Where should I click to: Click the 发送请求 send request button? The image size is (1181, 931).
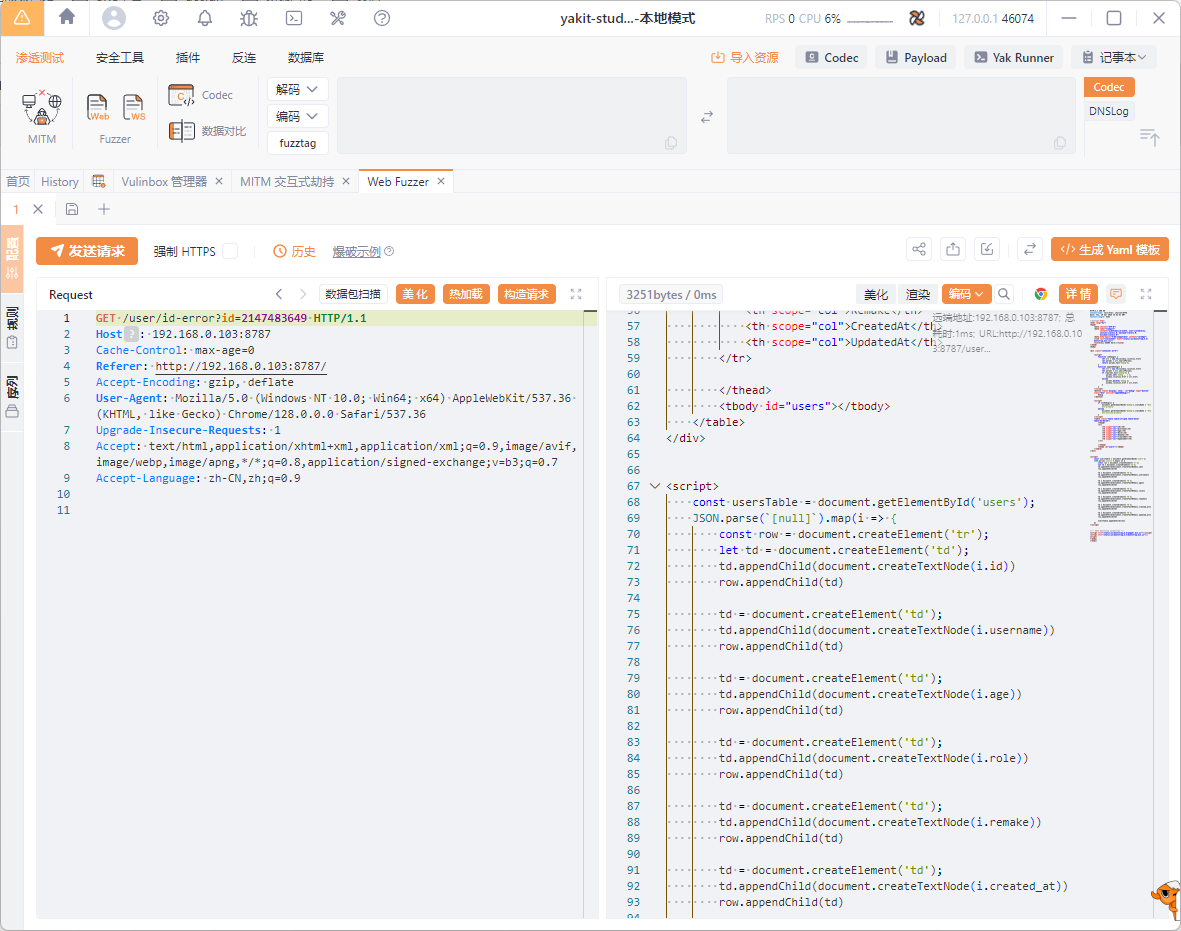(87, 251)
